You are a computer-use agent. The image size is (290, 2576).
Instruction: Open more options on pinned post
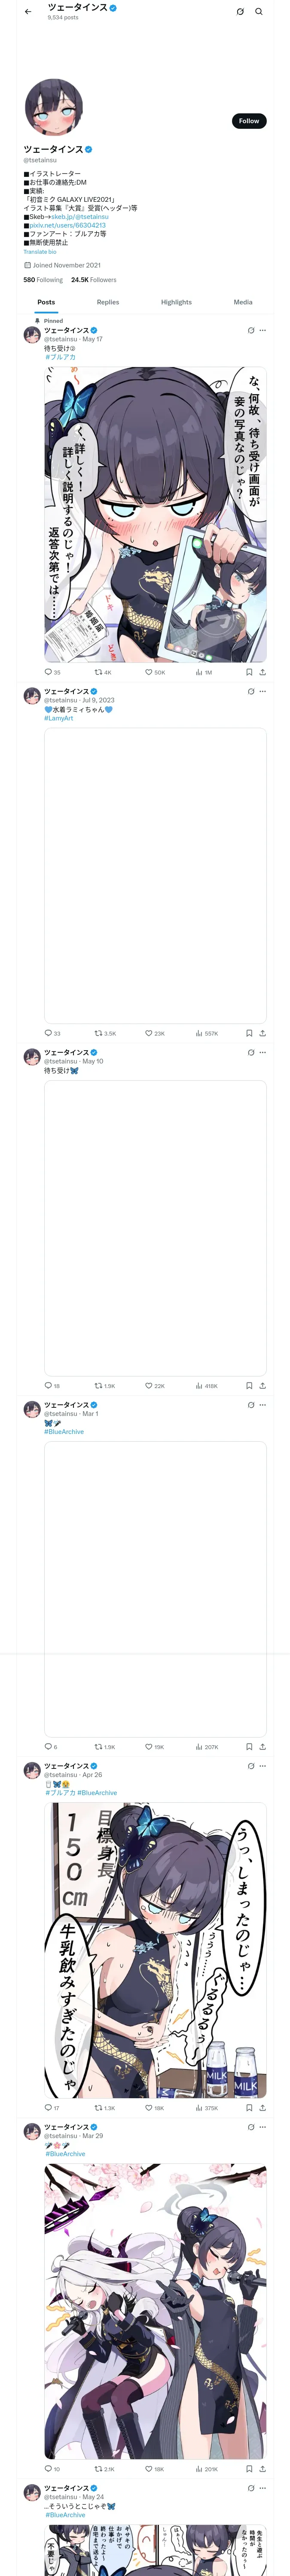tap(263, 330)
